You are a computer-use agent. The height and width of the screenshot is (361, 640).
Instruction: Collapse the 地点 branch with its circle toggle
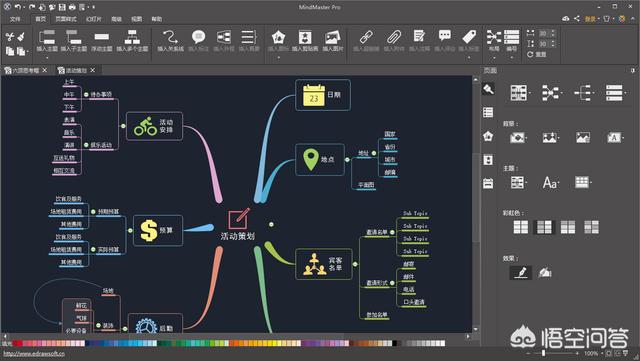[x=347, y=160]
